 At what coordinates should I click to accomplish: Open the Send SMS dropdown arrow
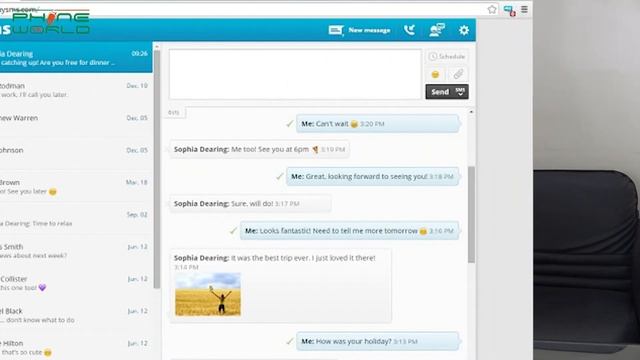point(460,92)
